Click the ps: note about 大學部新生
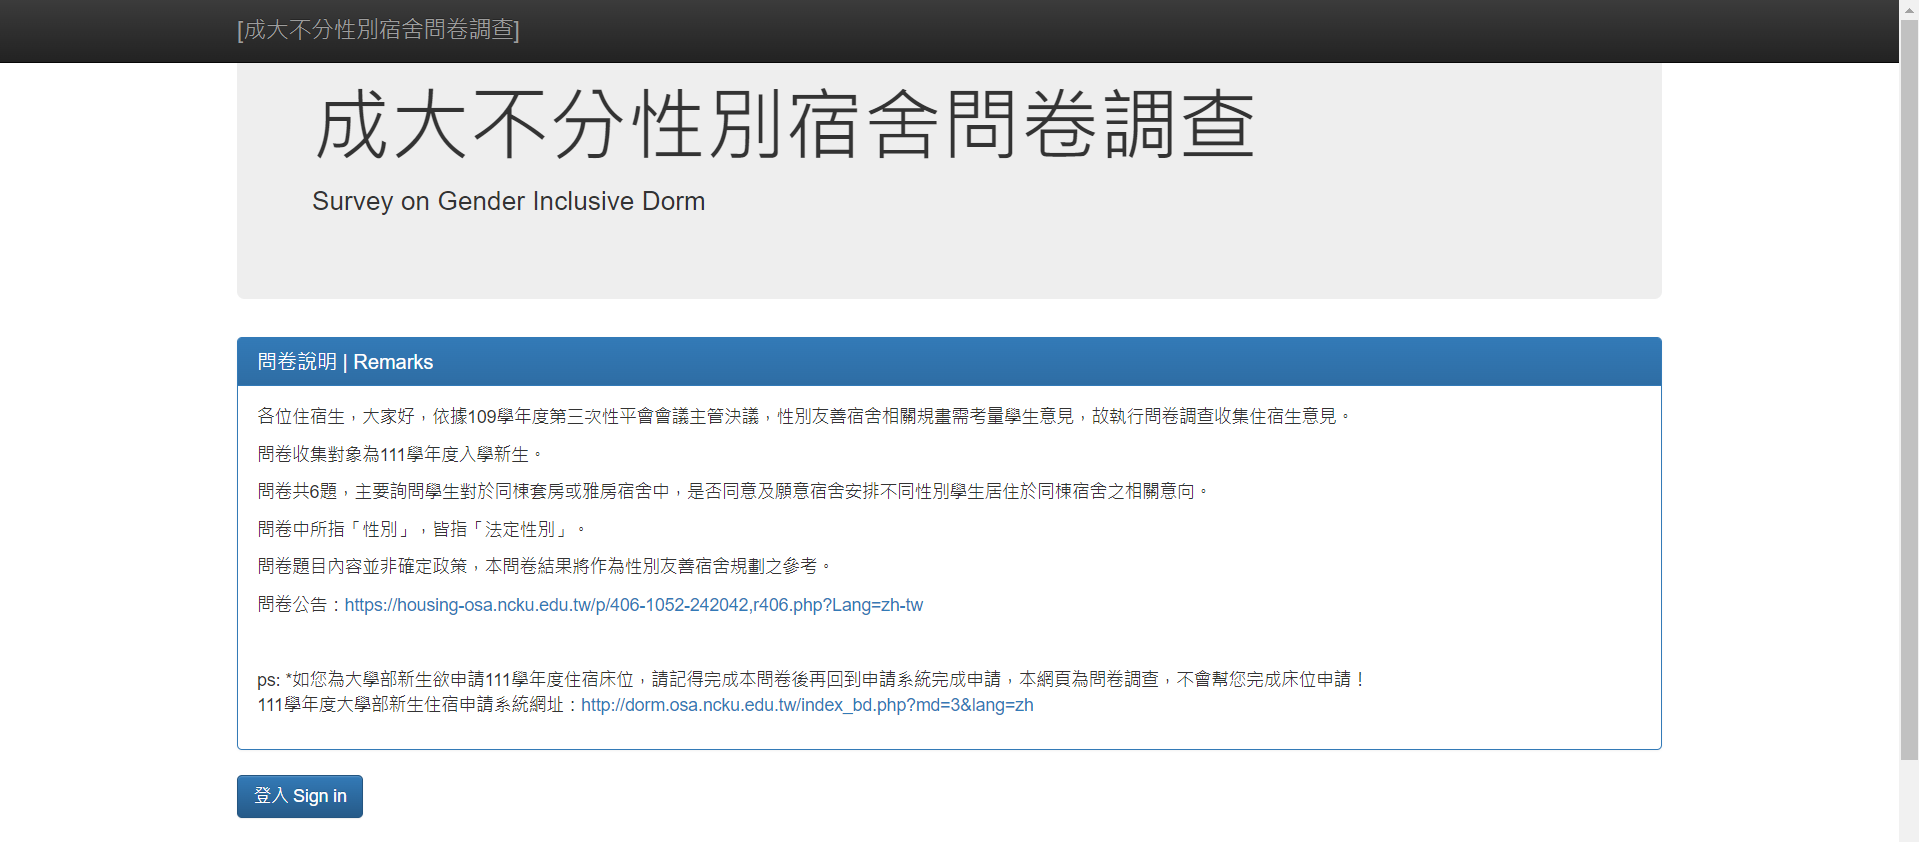The height and width of the screenshot is (842, 1919). tap(811, 680)
